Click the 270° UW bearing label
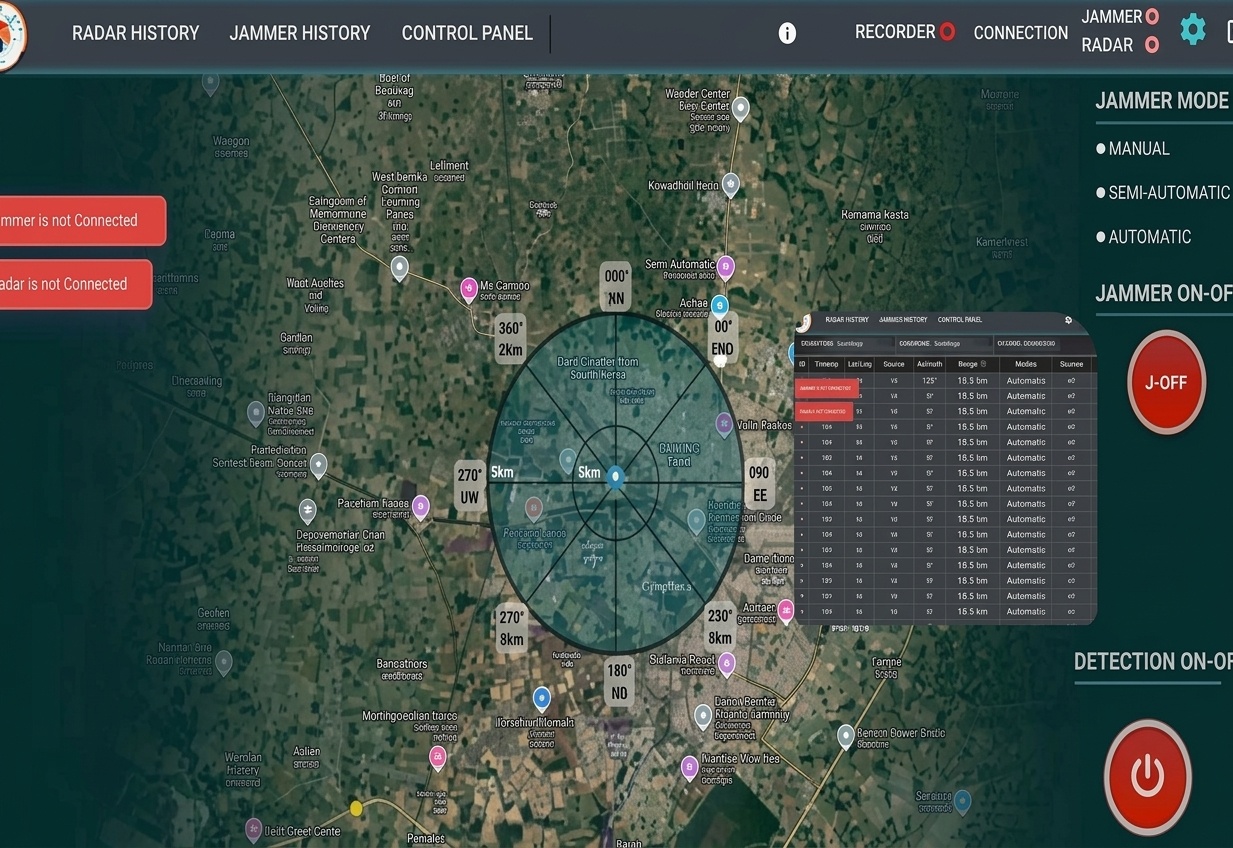1233x848 pixels. (x=469, y=486)
